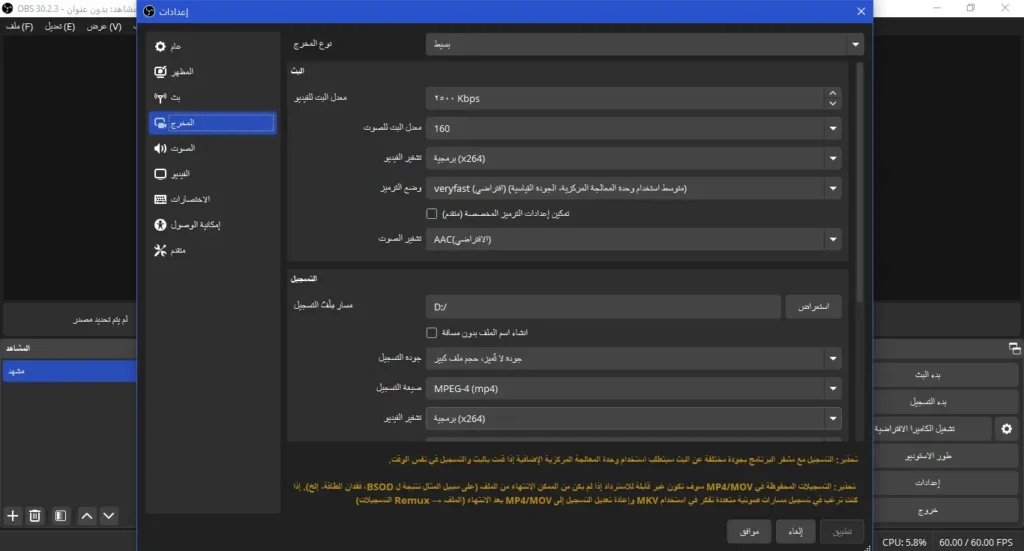Viewport: 1024px width, 551px height.
Task: Open the View (عرض) menu
Action: pos(104,27)
